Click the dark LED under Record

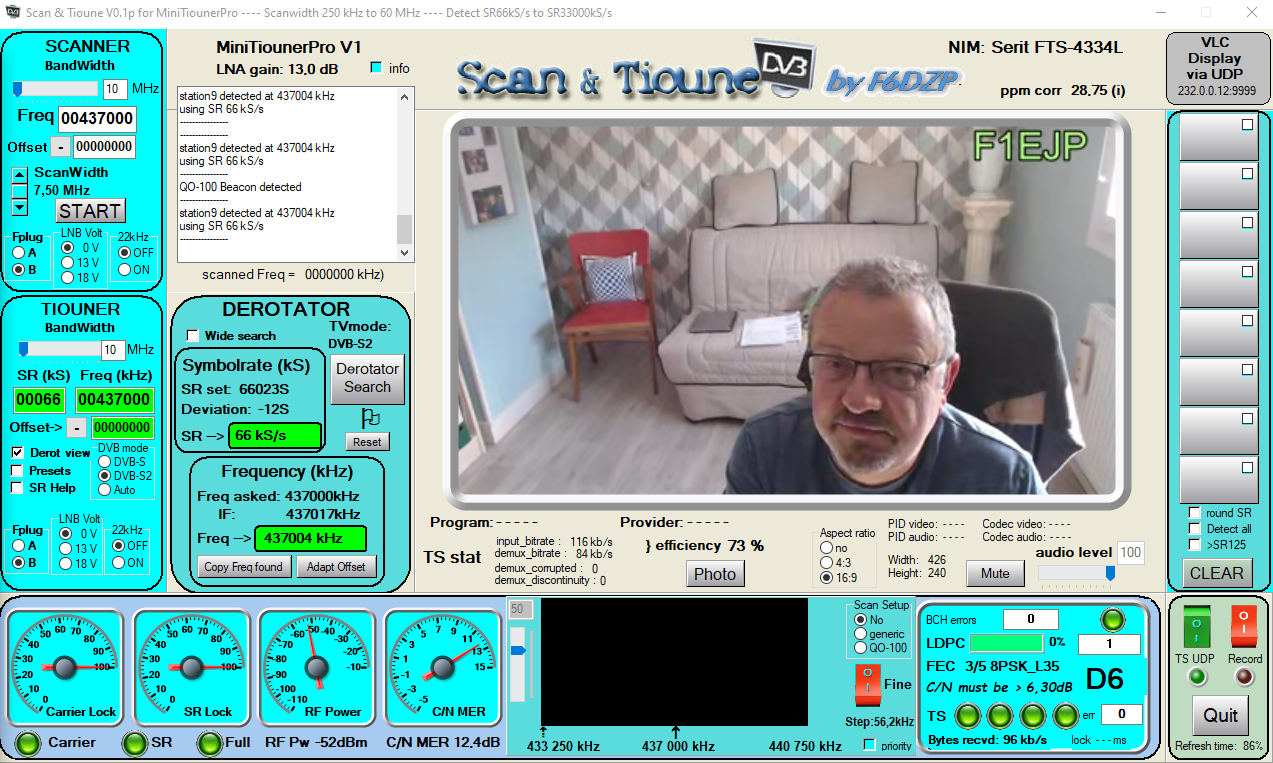click(1244, 677)
